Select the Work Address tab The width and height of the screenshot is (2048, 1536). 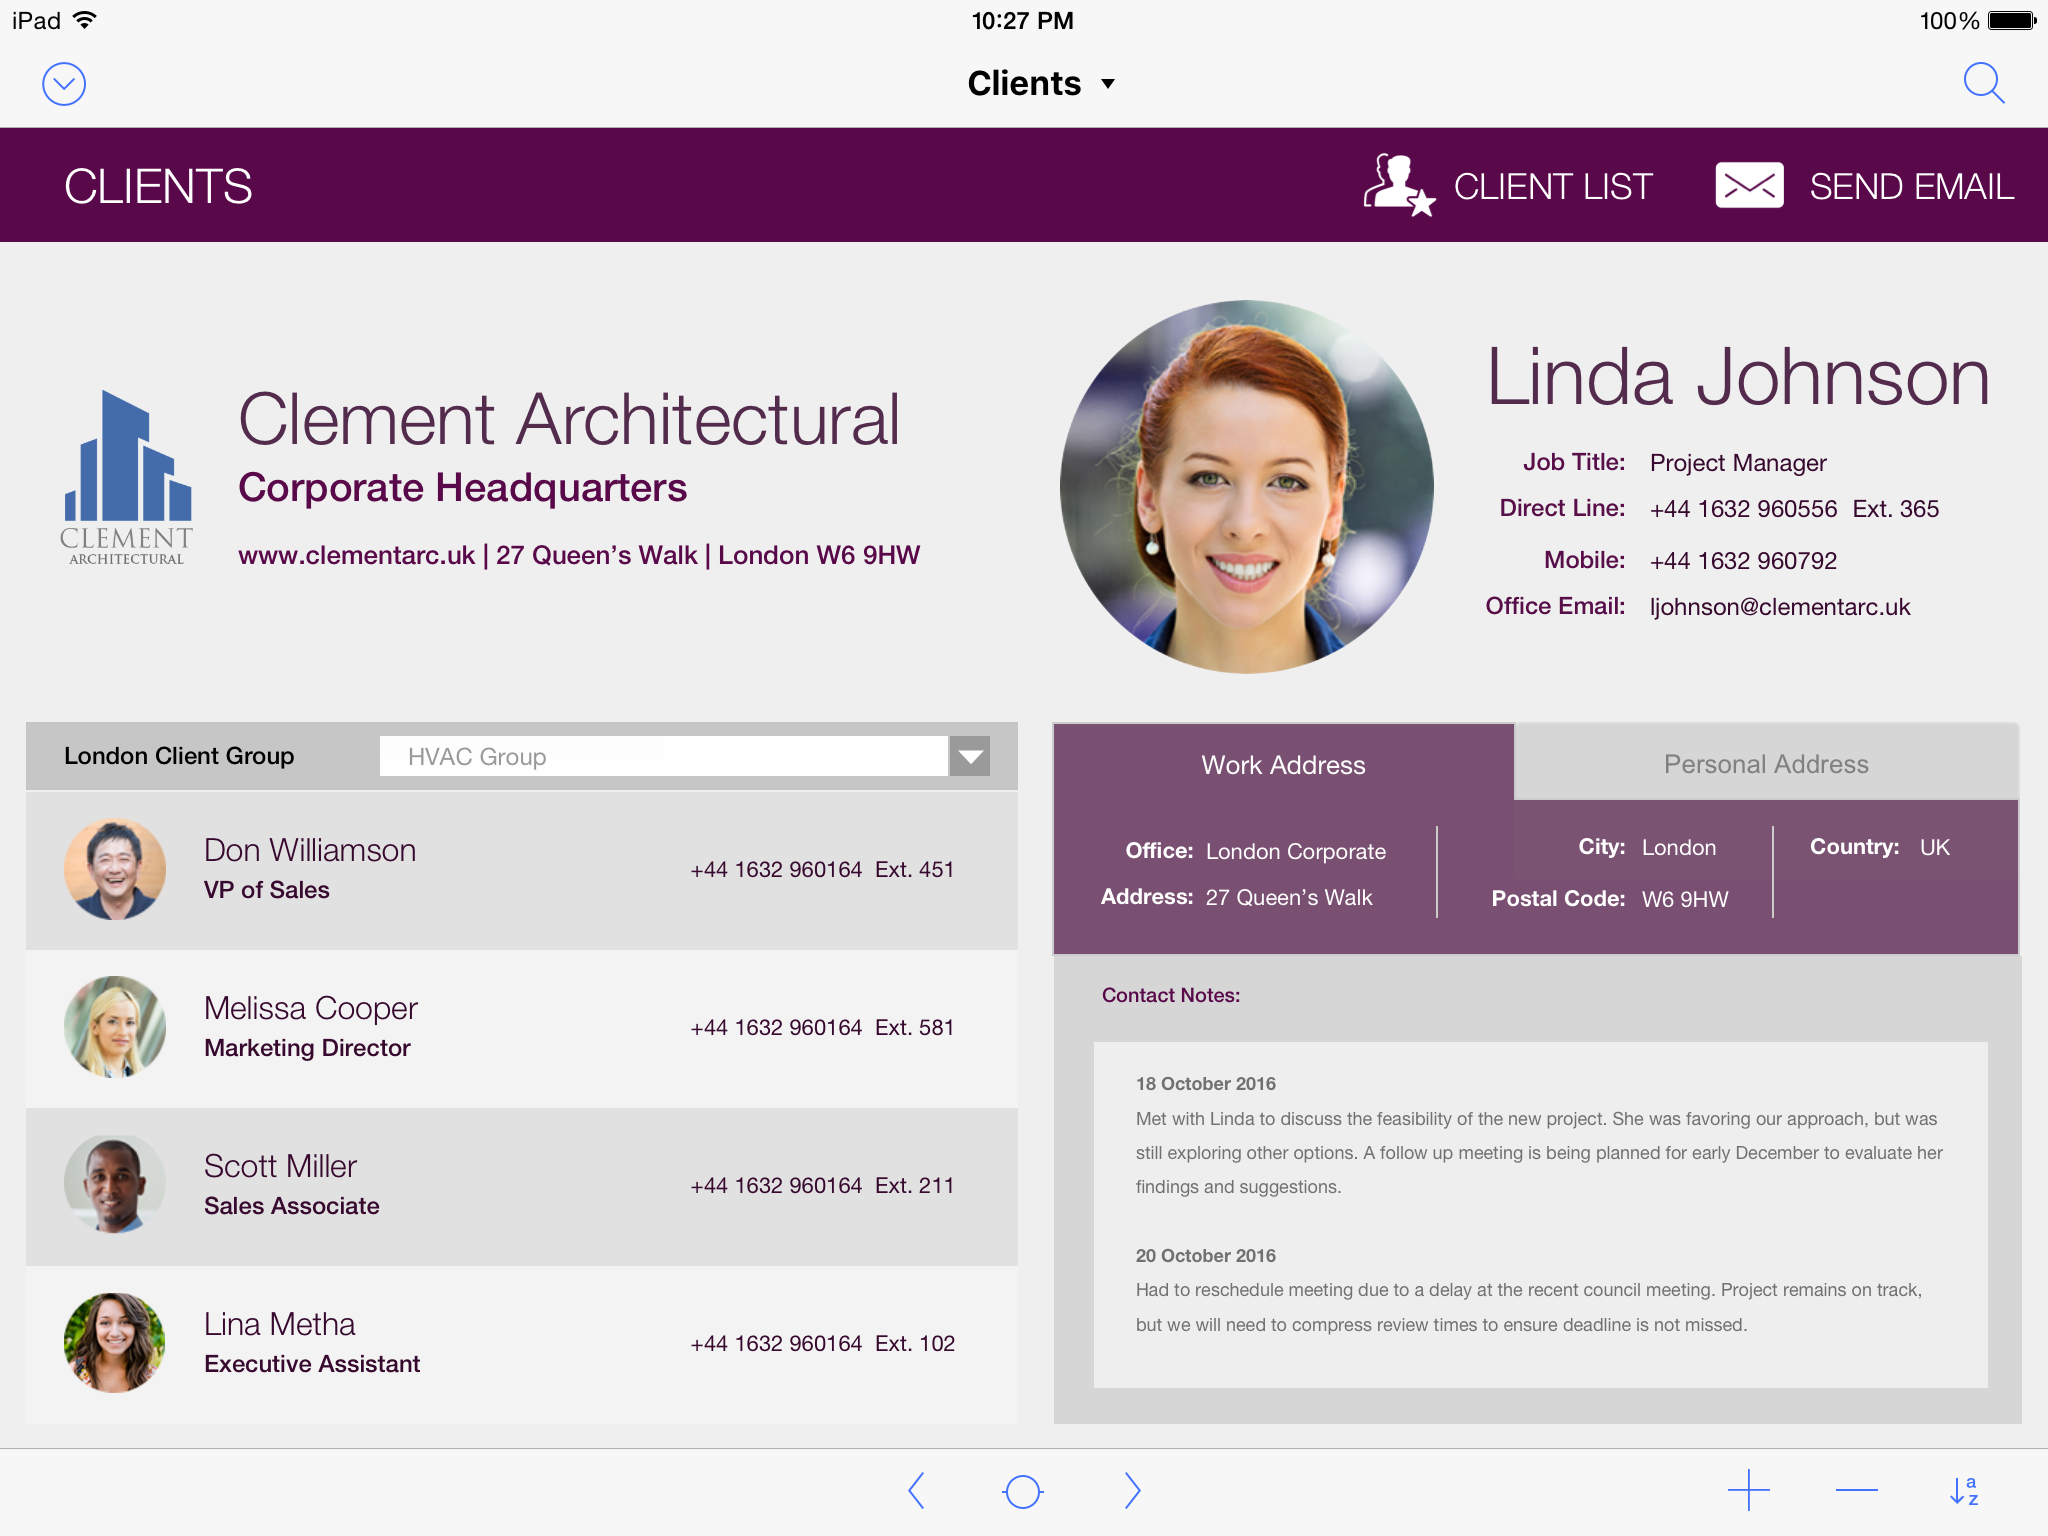[x=1283, y=764]
